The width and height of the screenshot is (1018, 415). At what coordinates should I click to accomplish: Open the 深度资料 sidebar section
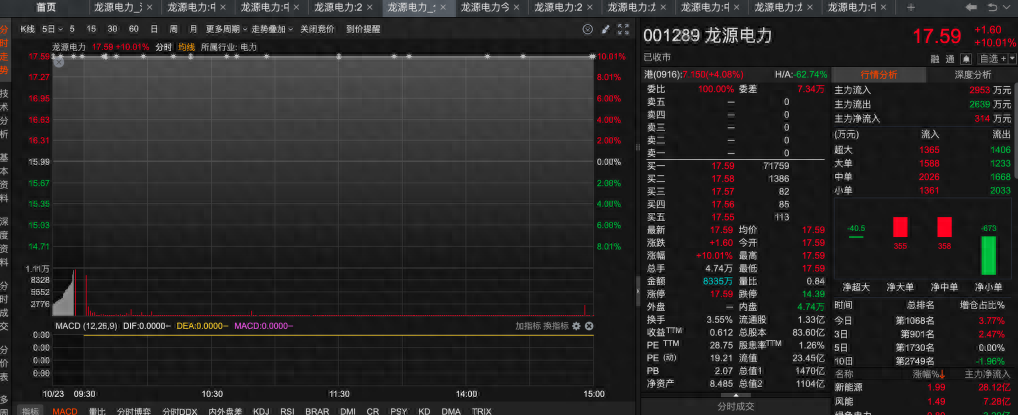(x=5, y=242)
